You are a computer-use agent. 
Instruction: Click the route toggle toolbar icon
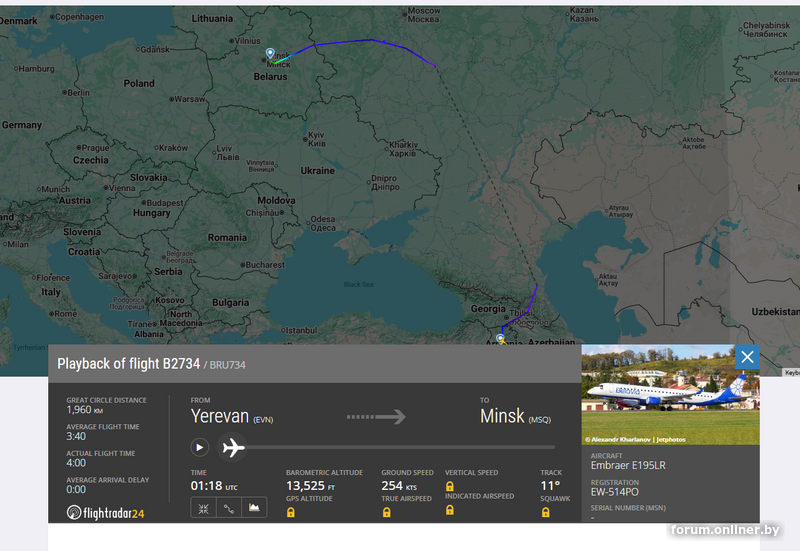229,508
